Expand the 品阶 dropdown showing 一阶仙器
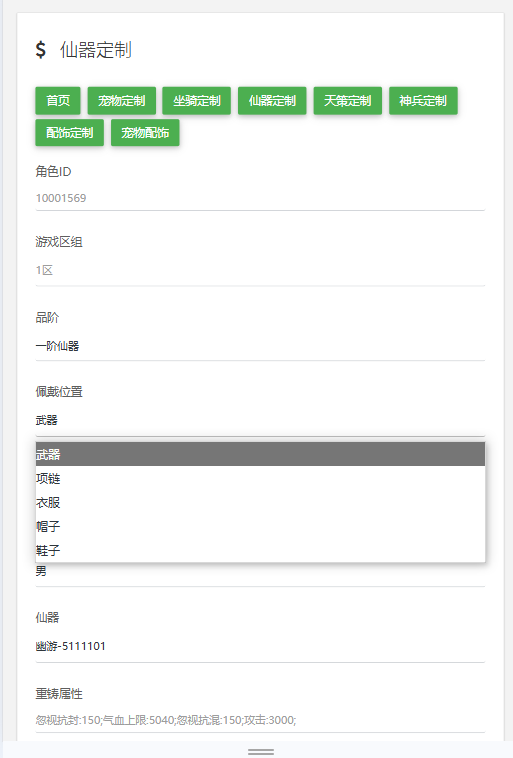Image resolution: width=513 pixels, height=758 pixels. click(x=260, y=346)
